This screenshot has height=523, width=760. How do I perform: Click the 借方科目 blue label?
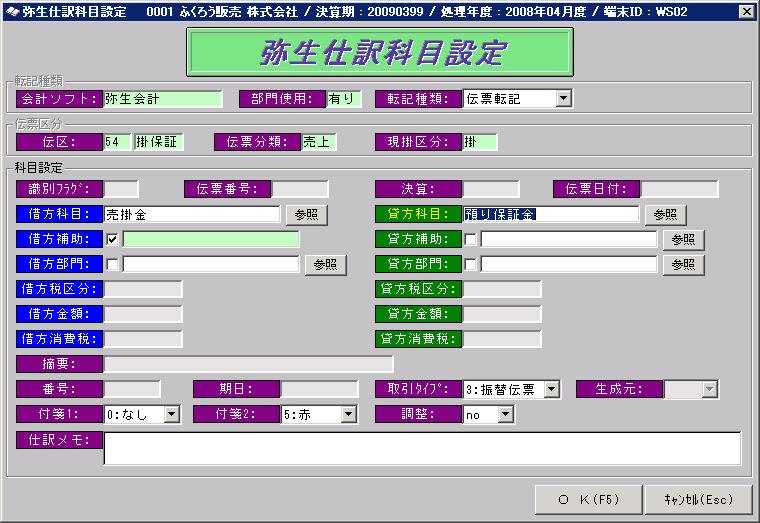click(60, 214)
